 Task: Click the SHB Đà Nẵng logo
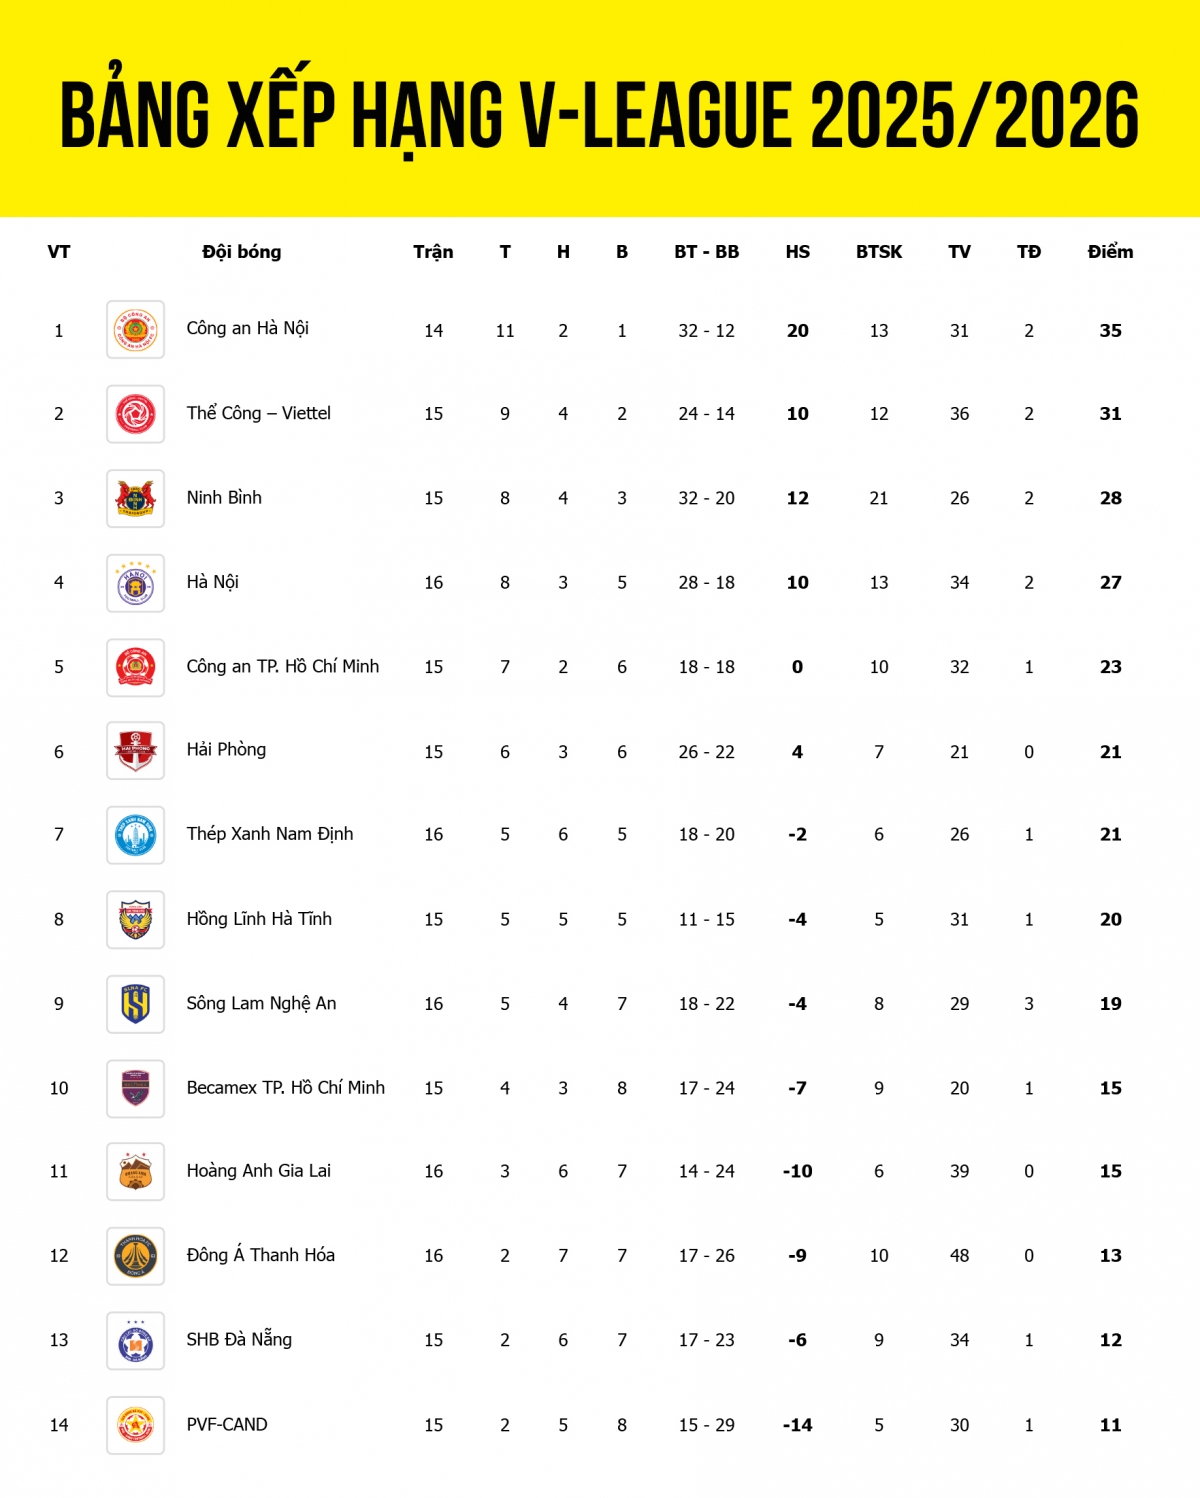pos(136,1341)
